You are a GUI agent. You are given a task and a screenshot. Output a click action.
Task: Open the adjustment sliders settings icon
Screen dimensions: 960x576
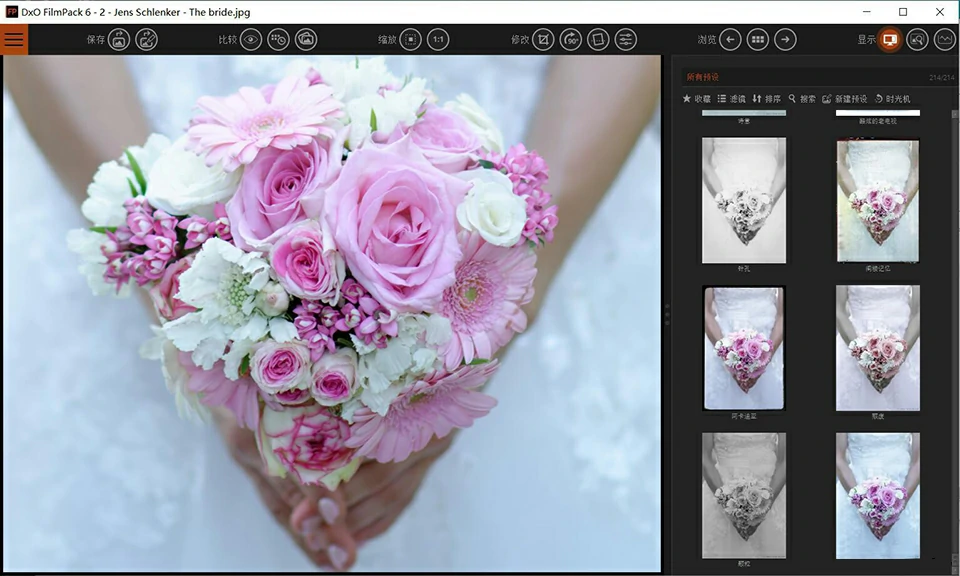pyautogui.click(x=625, y=40)
